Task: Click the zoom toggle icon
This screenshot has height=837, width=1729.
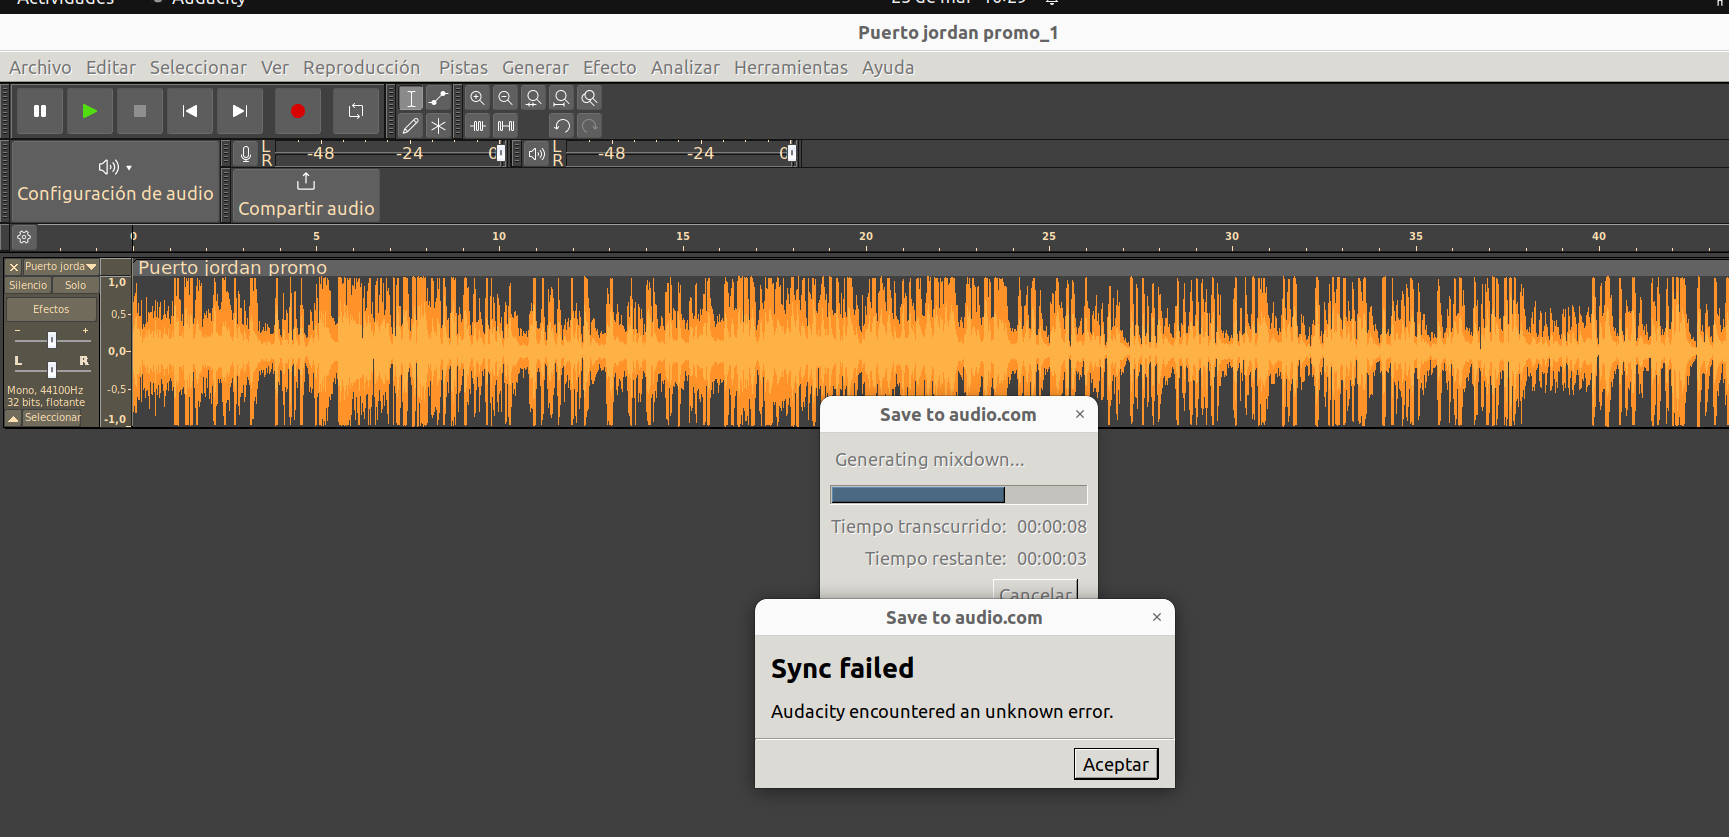Action: [590, 98]
